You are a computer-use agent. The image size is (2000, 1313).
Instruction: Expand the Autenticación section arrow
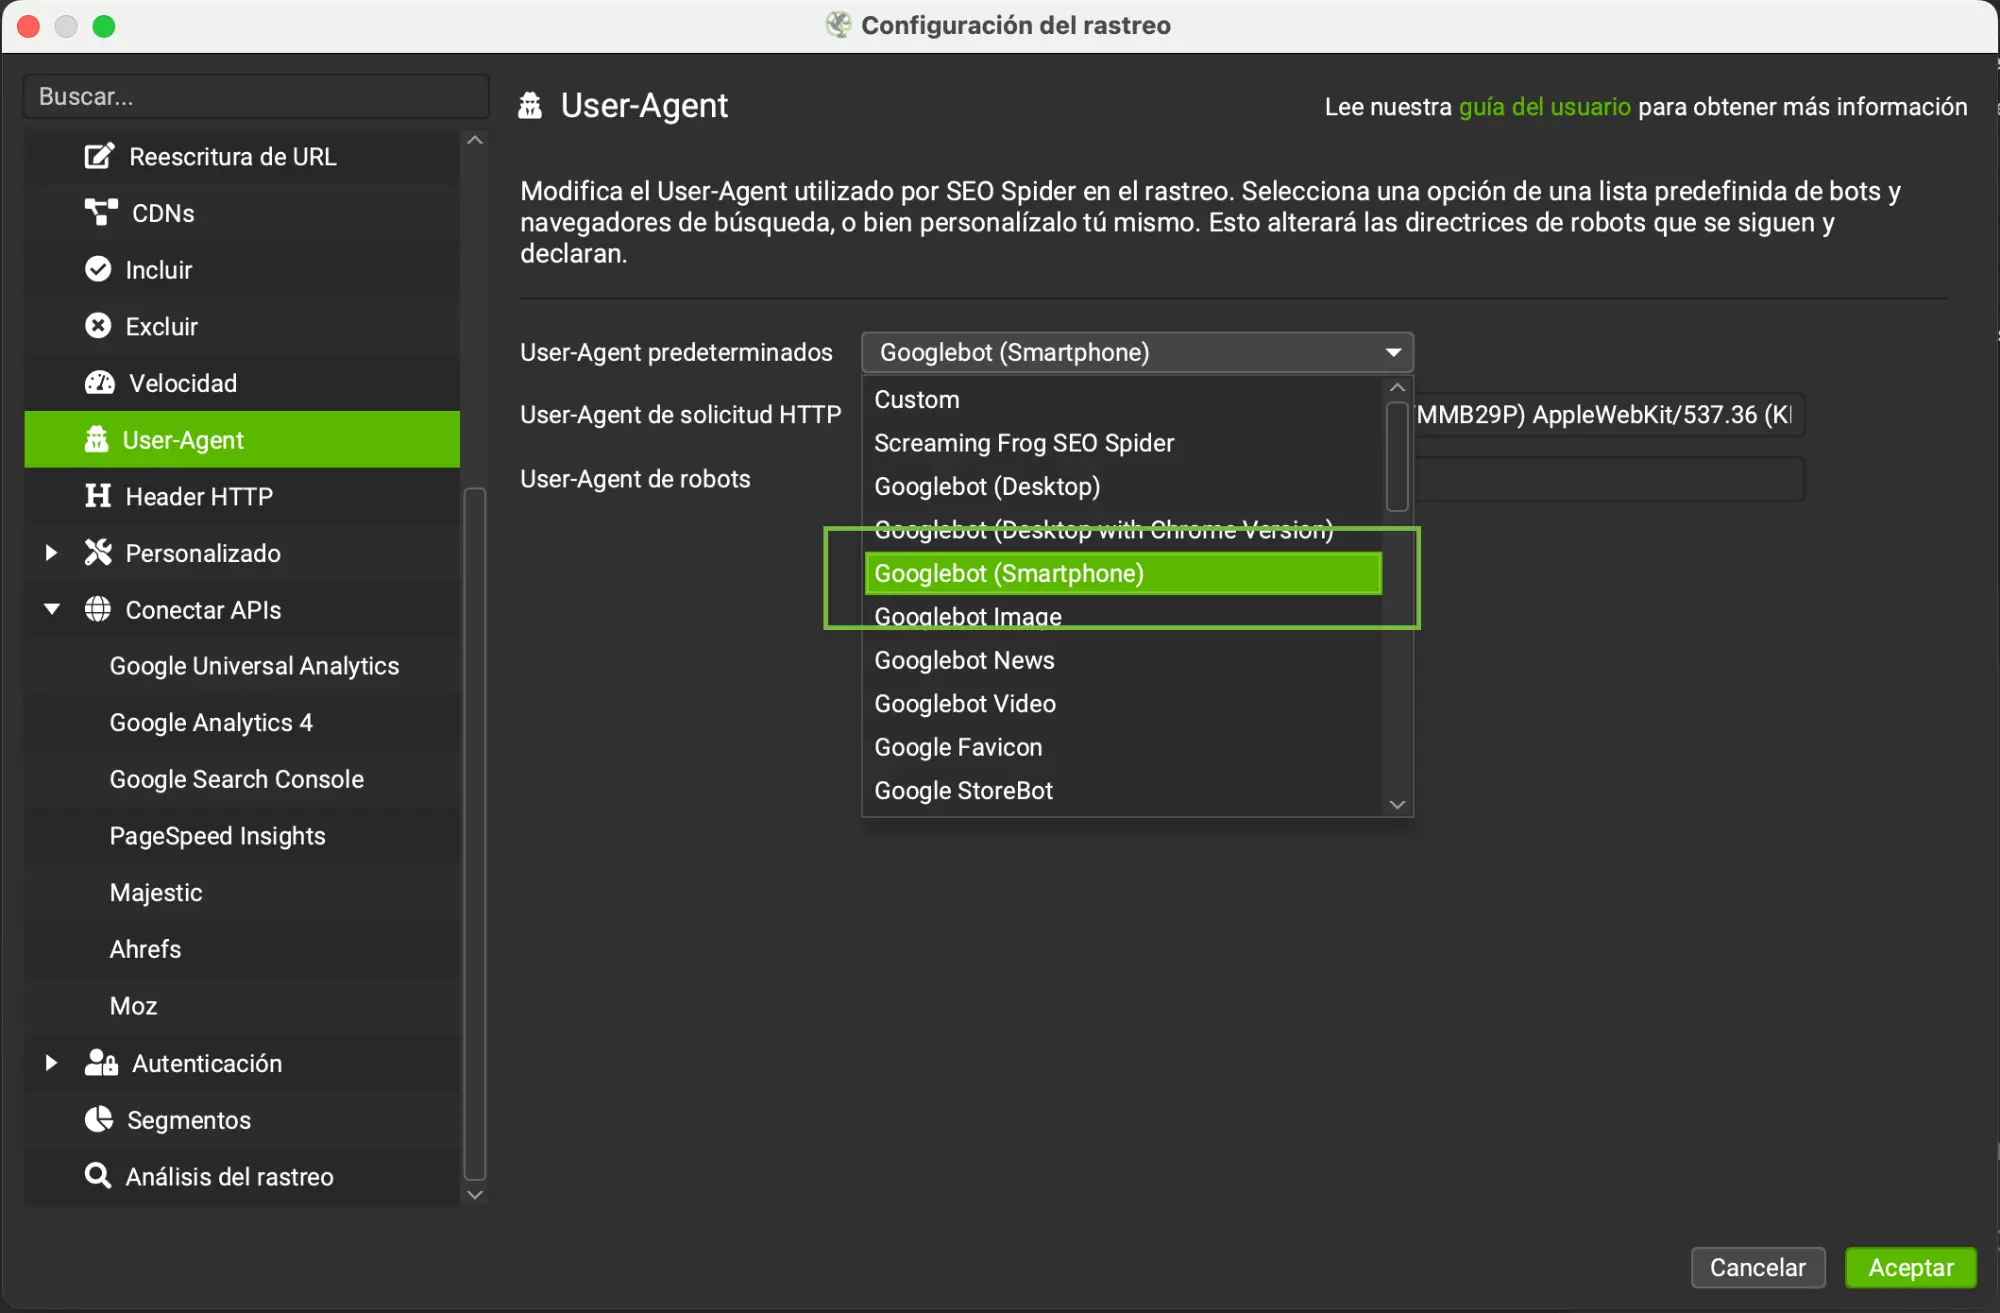click(x=51, y=1062)
